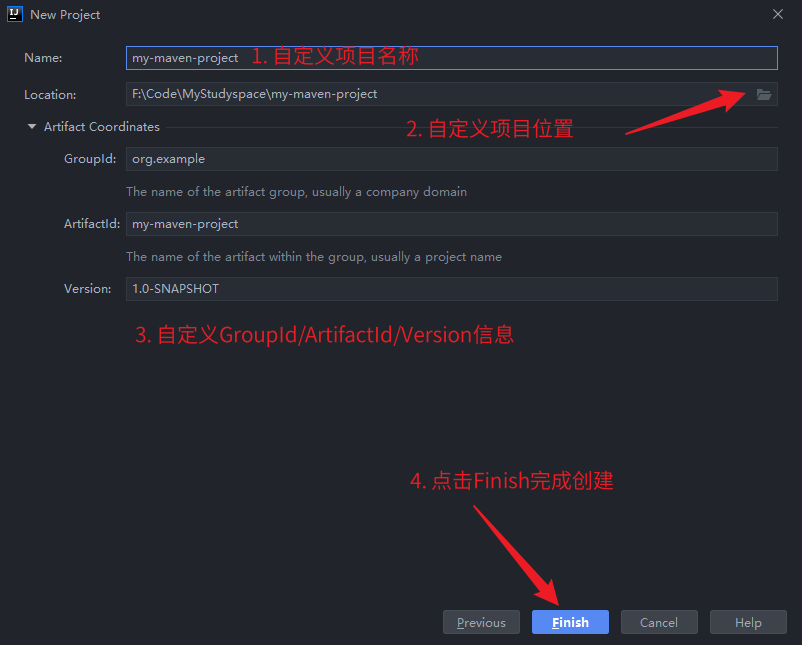Click the GroupId description hint text

pyautogui.click(x=296, y=192)
